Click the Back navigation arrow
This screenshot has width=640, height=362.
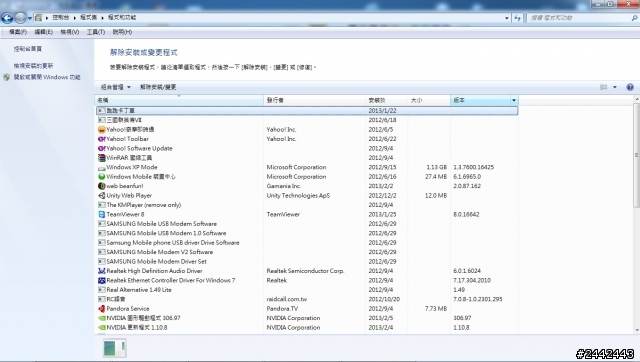tap(7, 18)
